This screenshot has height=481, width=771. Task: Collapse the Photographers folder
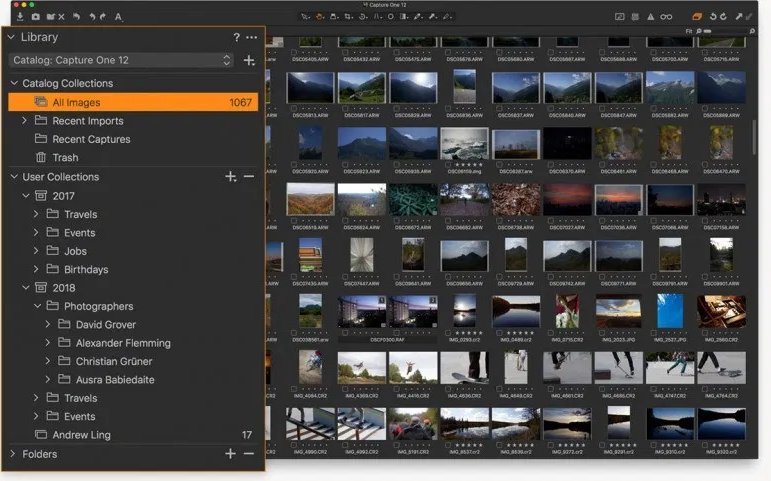pos(37,306)
